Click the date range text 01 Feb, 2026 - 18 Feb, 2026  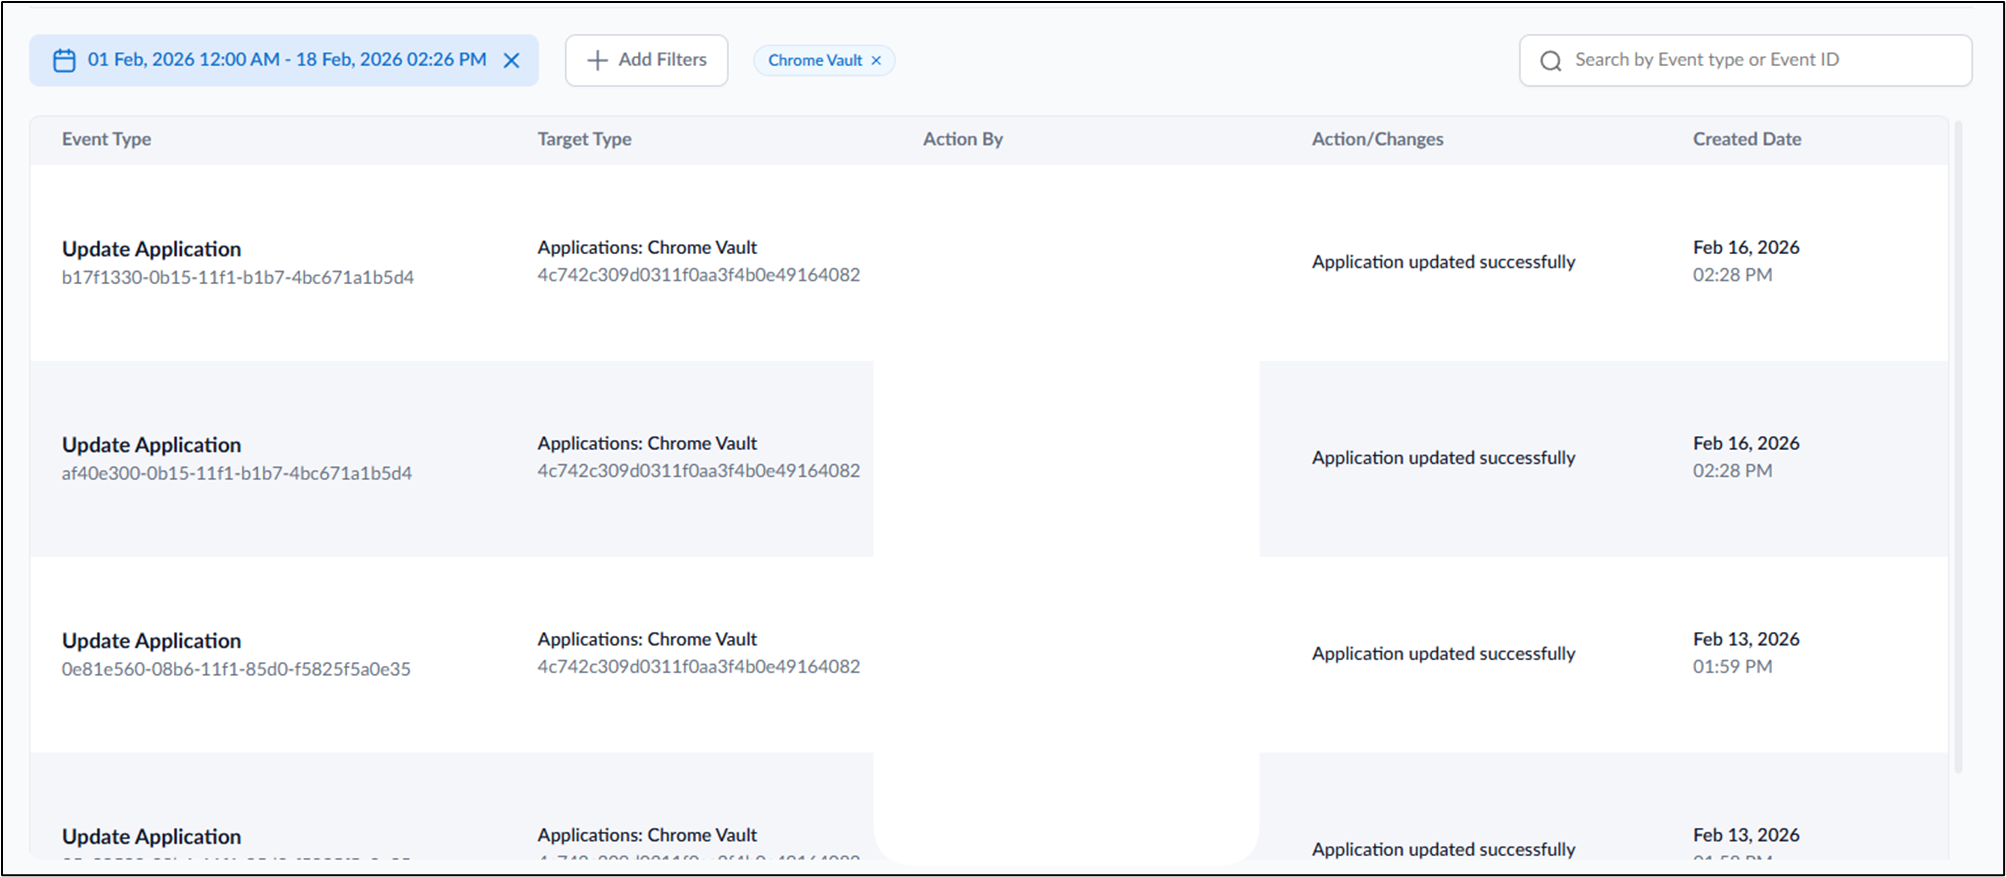coord(287,60)
